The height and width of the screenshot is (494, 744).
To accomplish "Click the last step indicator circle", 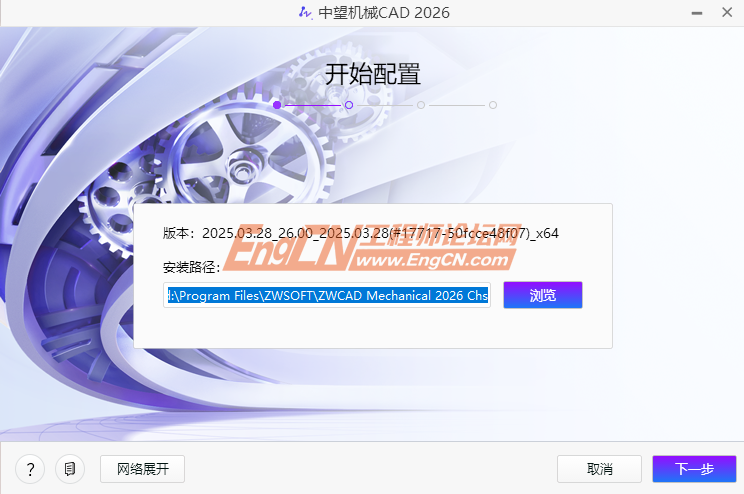I will [x=493, y=105].
